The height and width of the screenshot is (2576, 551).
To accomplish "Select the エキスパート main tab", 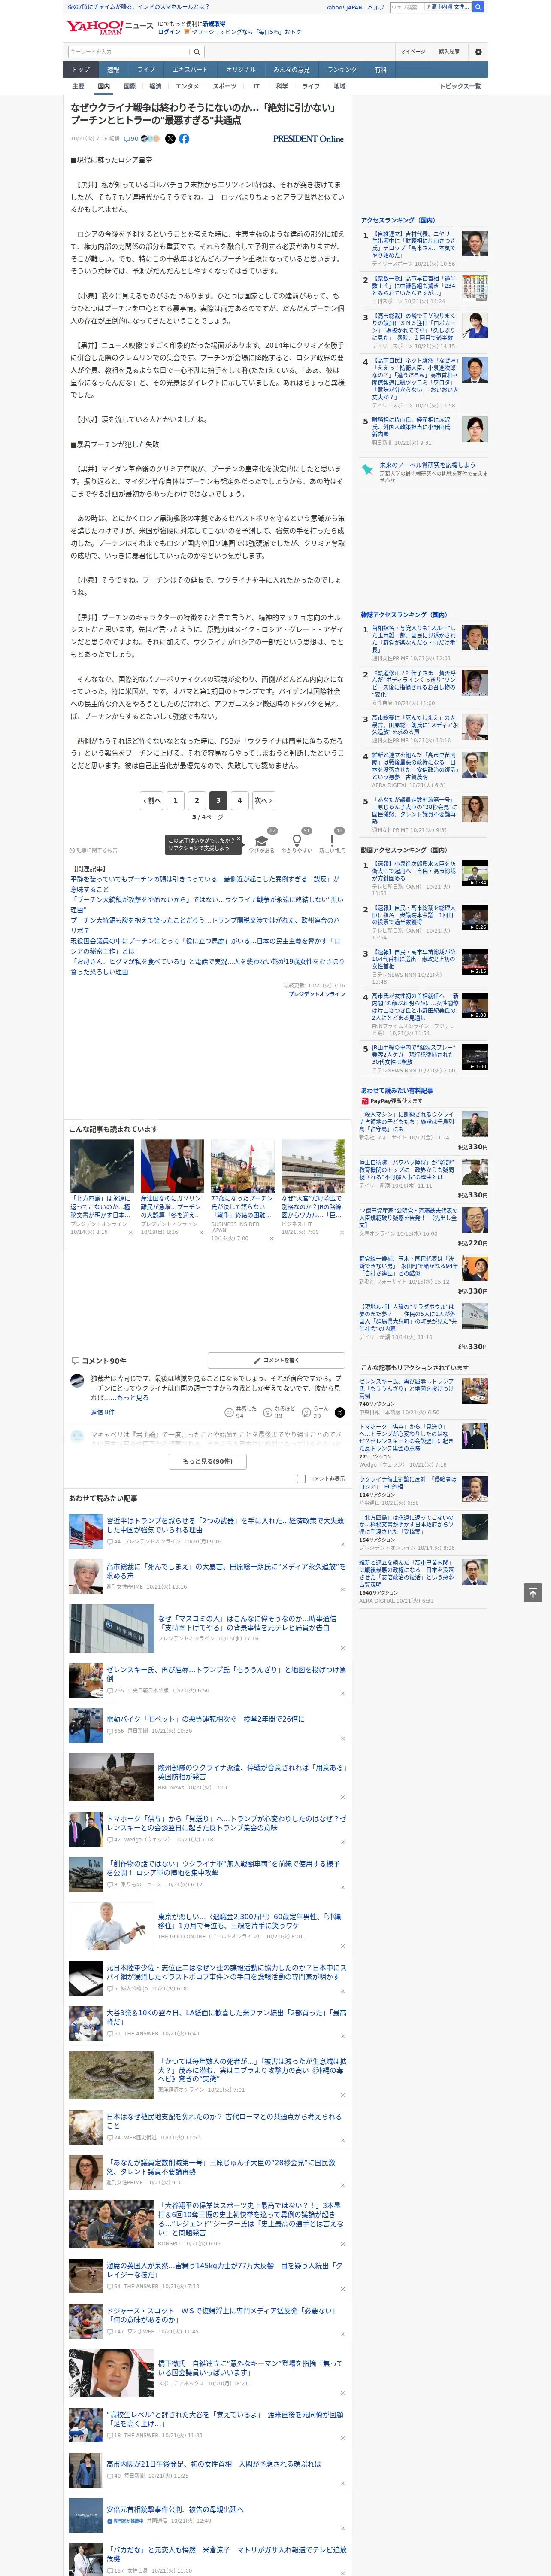I will click(x=190, y=70).
